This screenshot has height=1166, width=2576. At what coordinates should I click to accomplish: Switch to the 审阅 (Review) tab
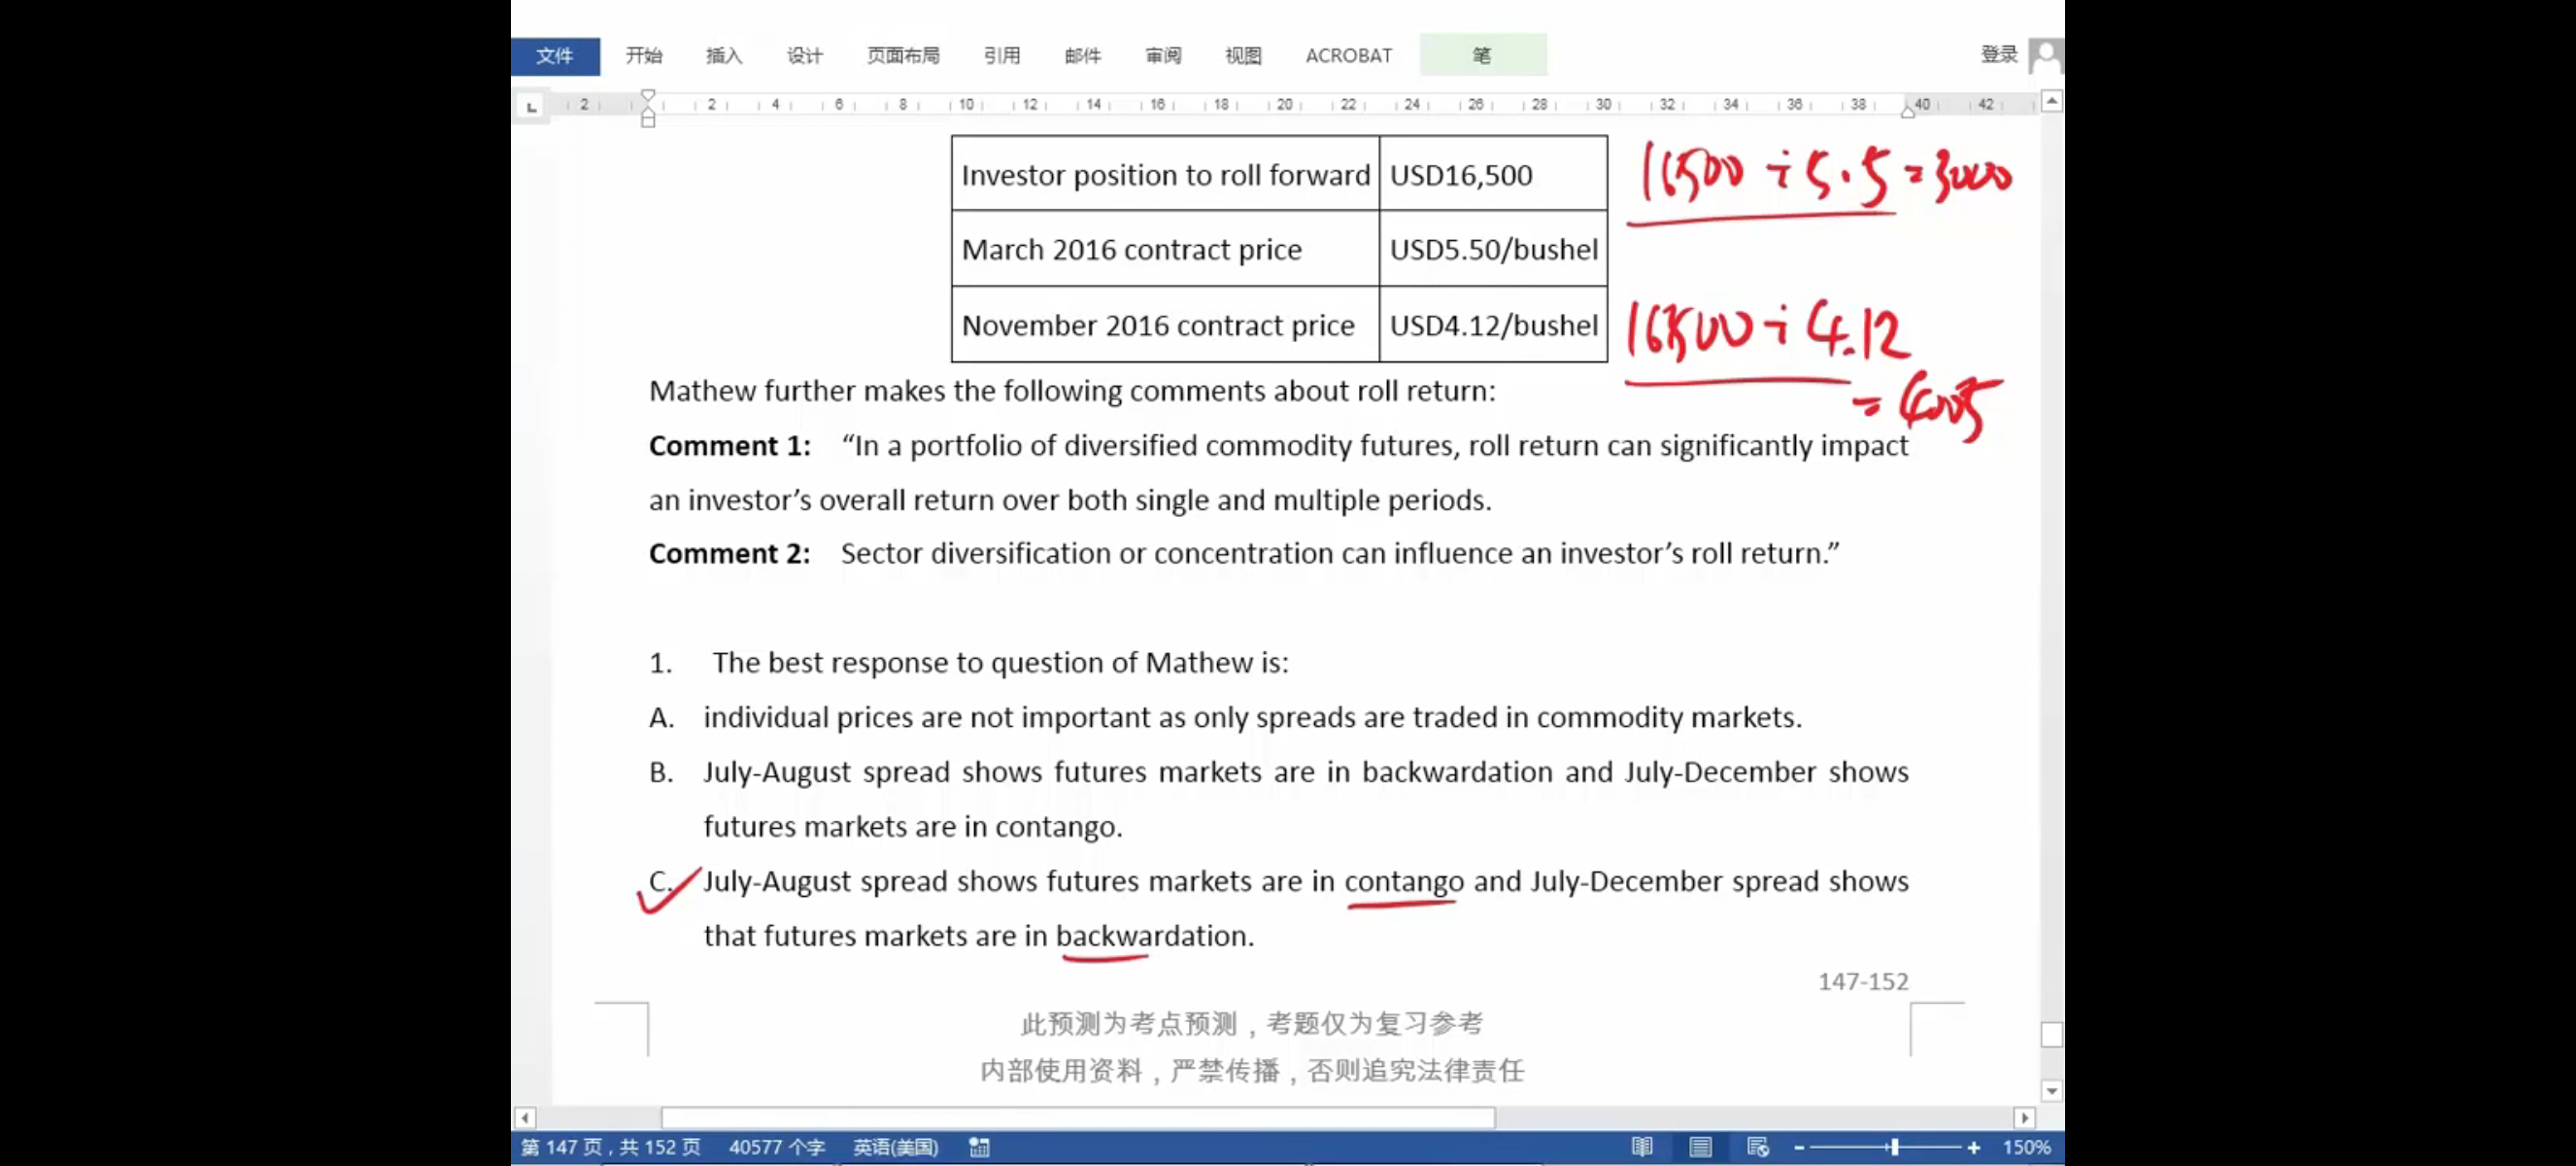(1163, 56)
